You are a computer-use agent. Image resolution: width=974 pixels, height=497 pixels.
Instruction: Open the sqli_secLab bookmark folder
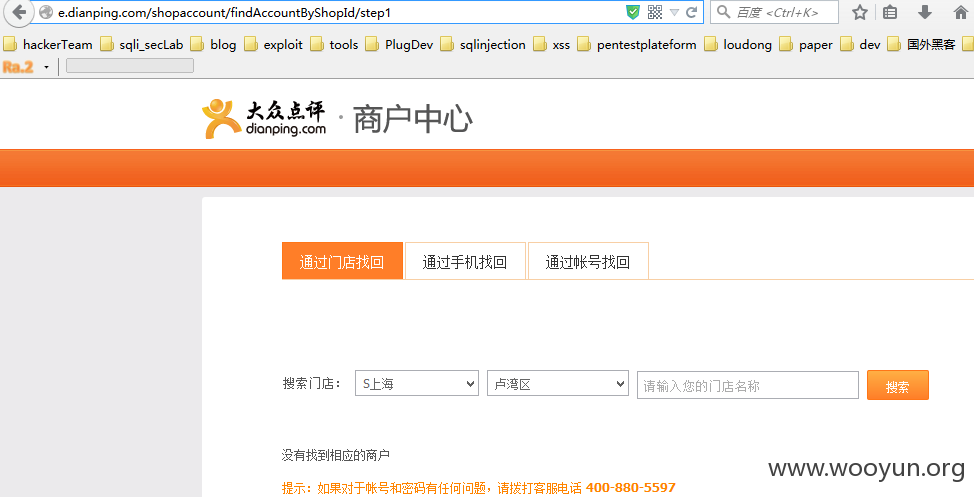point(142,45)
